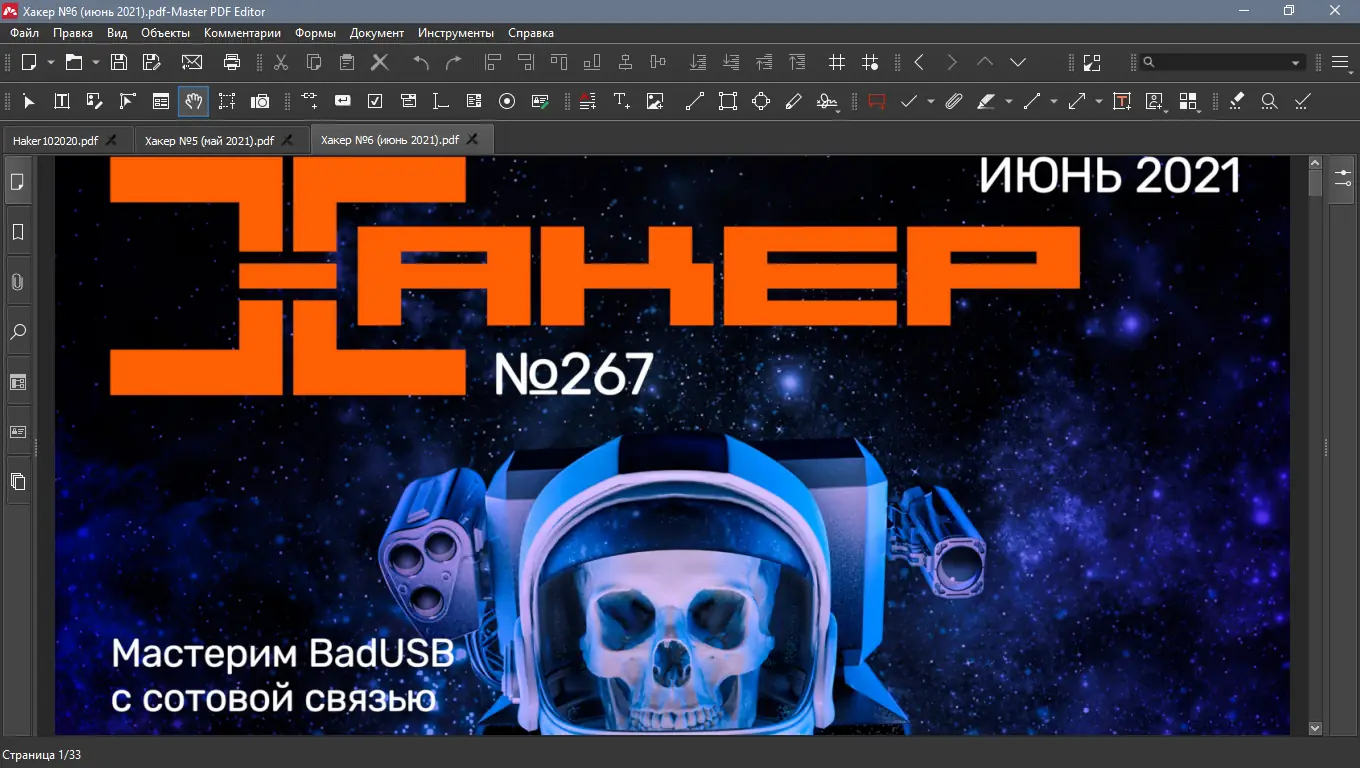Expand the checkmark tool dropdown arrow

click(x=931, y=101)
